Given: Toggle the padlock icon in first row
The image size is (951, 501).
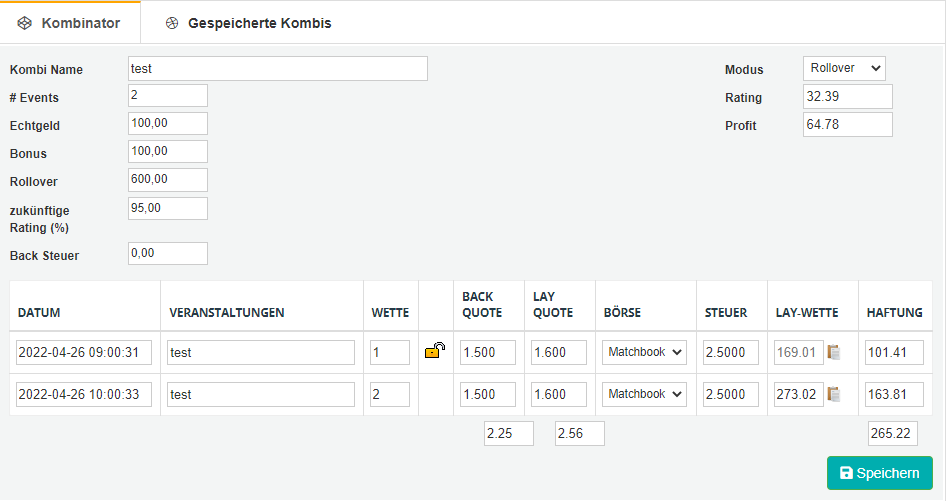Looking at the screenshot, I should tap(435, 351).
